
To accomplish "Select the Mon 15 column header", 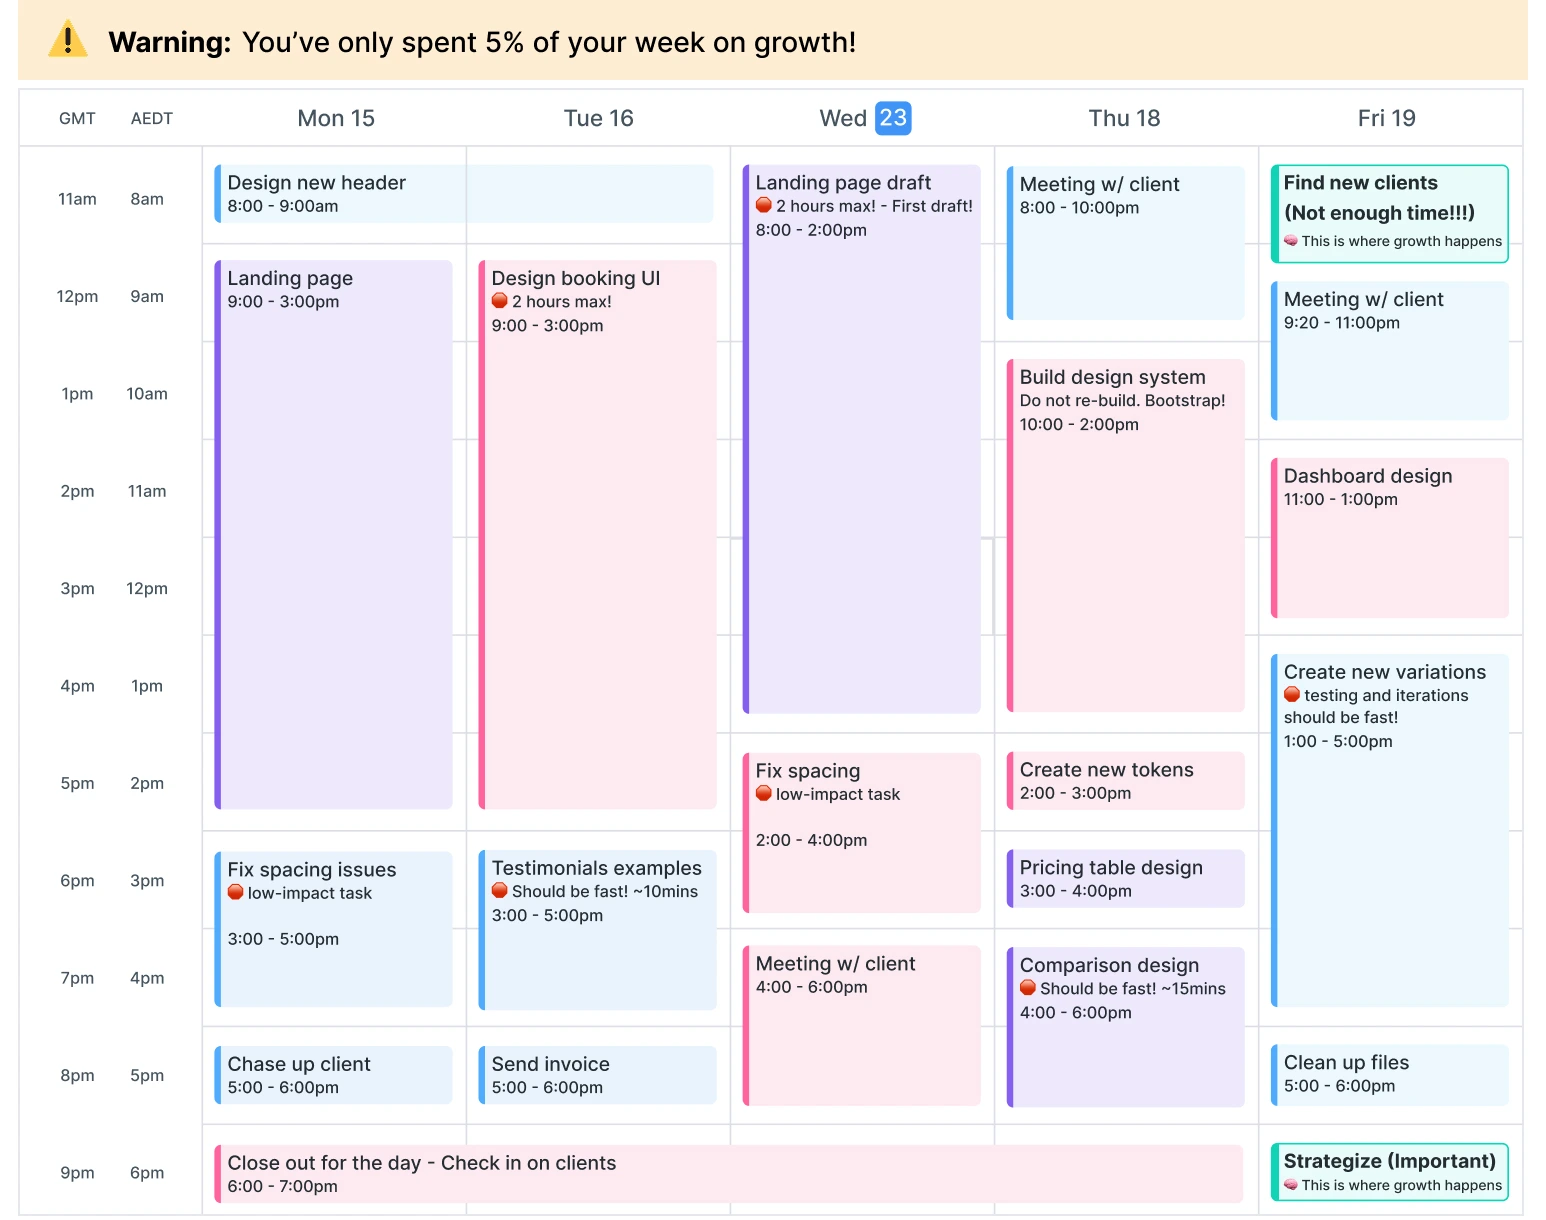I will 335,118.
